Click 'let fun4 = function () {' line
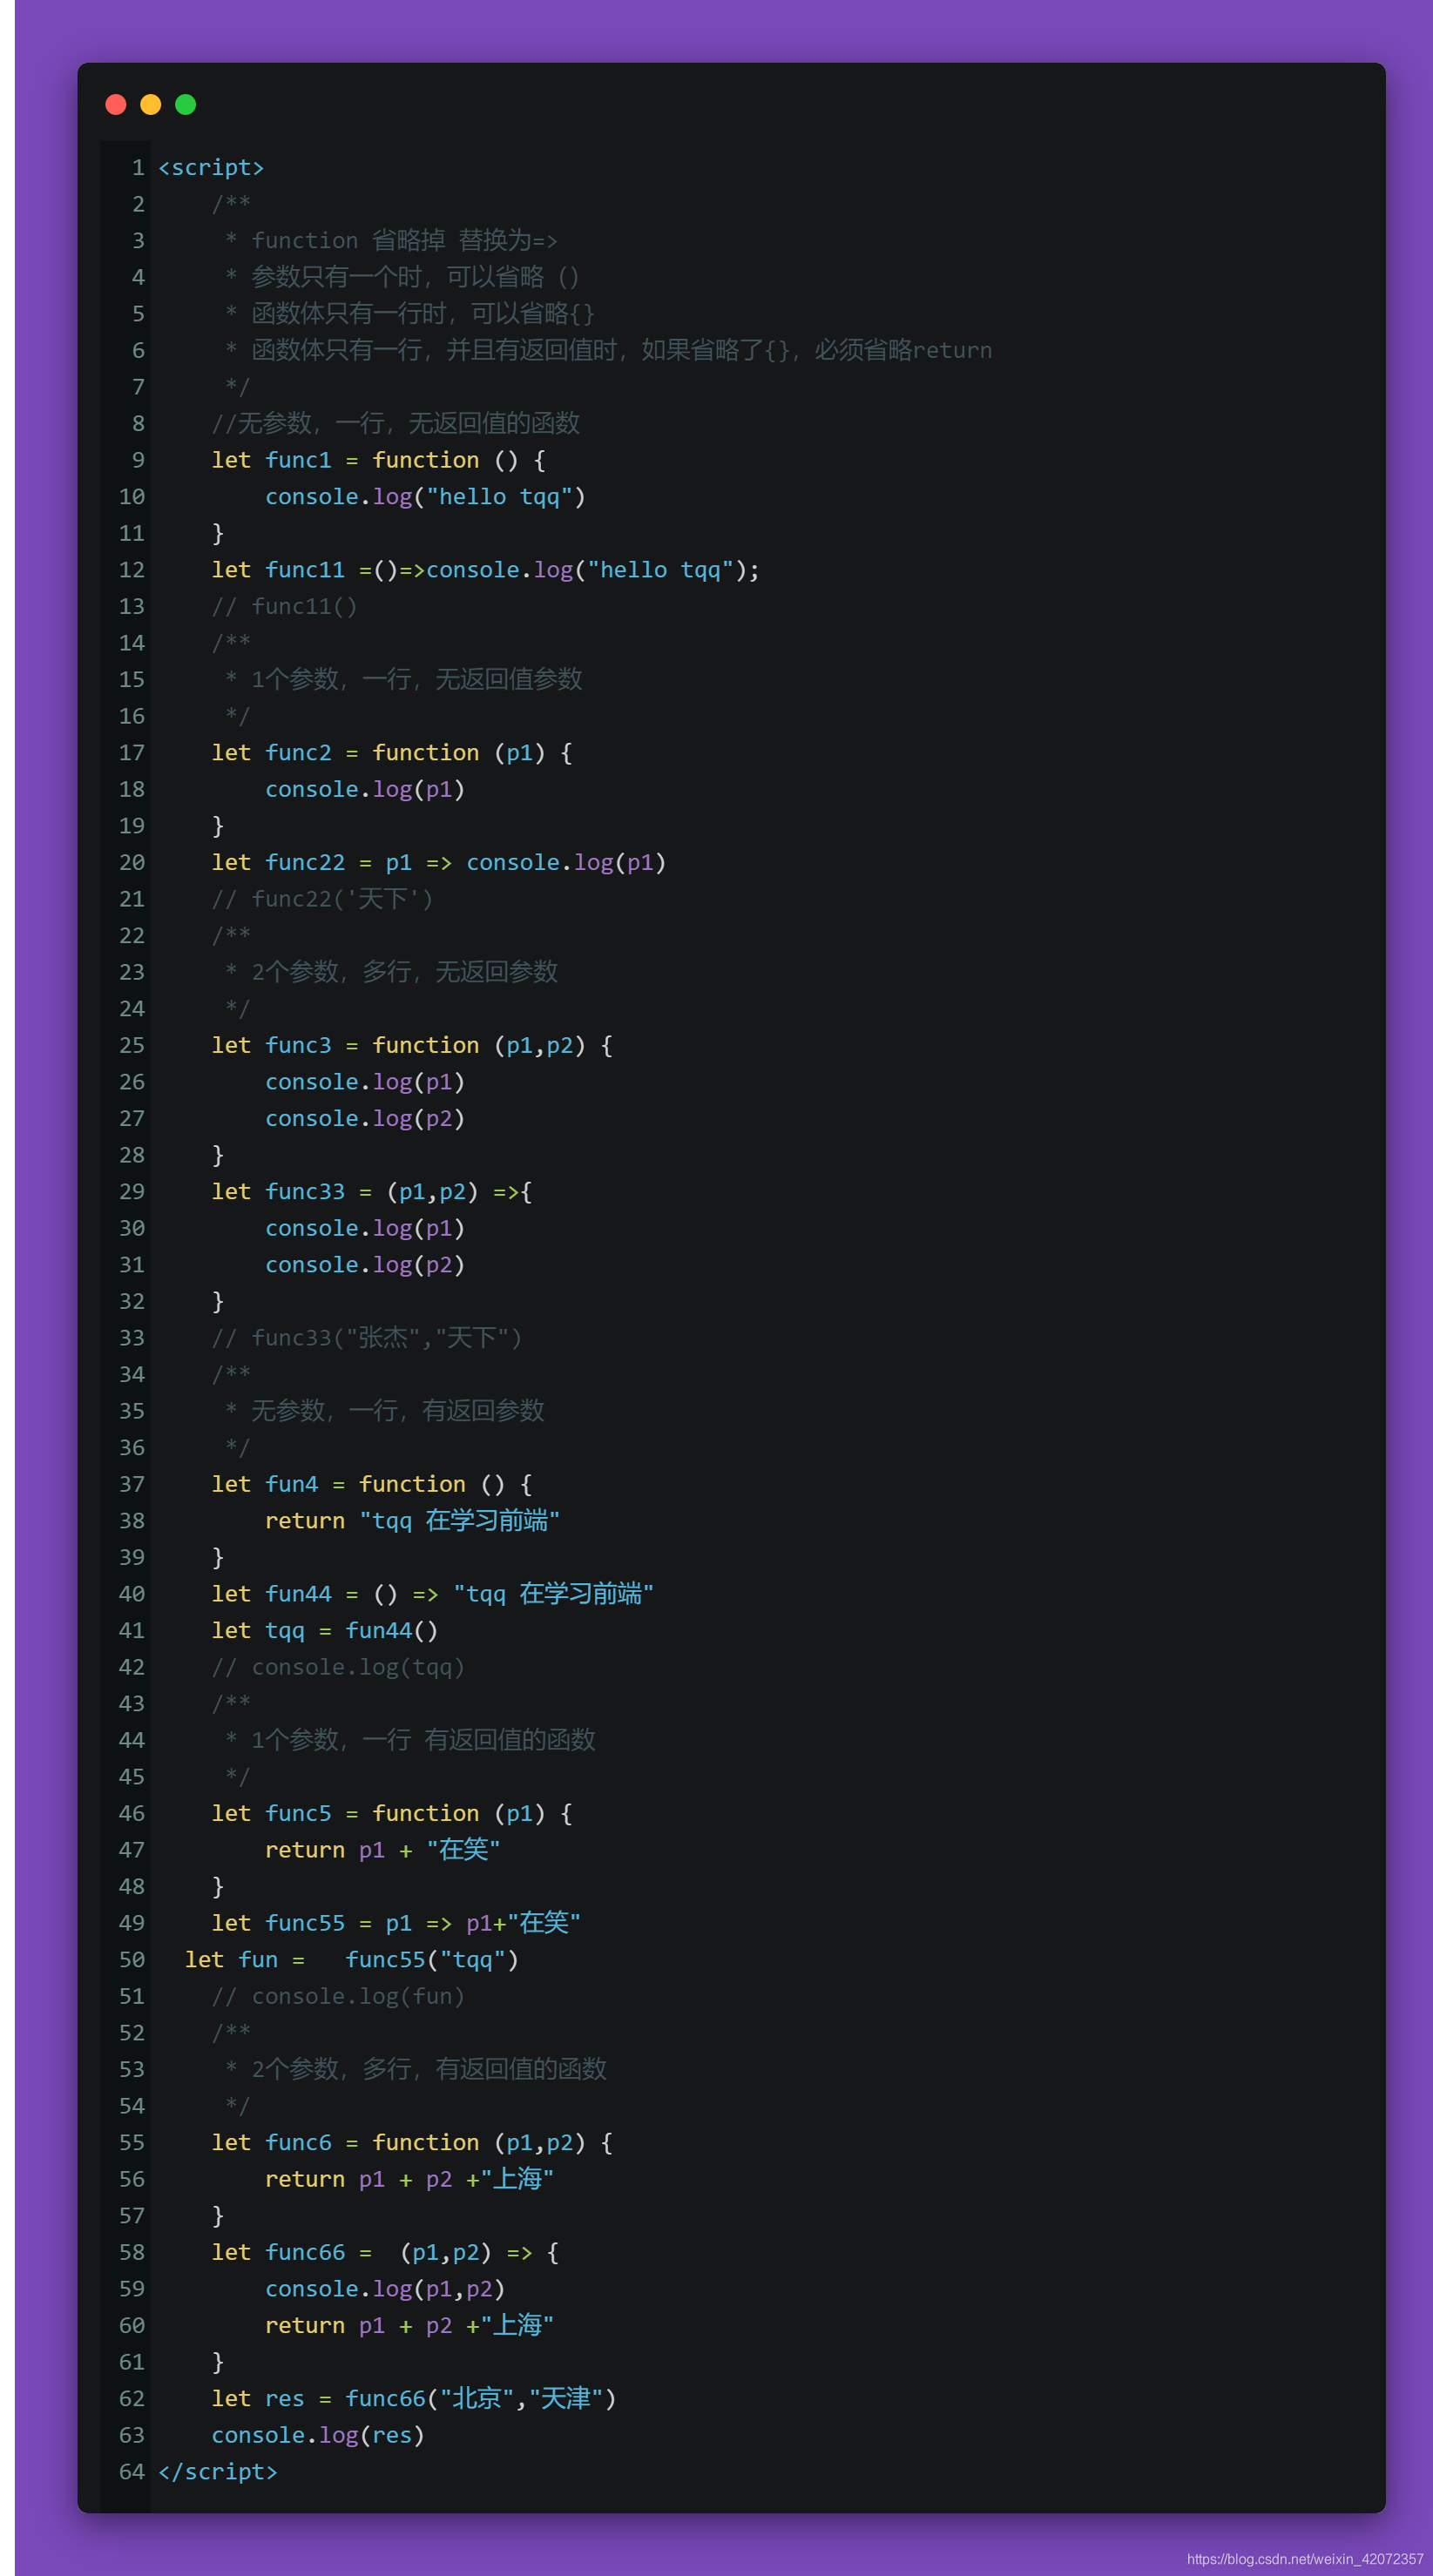The image size is (1433, 2576). pyautogui.click(x=372, y=1484)
